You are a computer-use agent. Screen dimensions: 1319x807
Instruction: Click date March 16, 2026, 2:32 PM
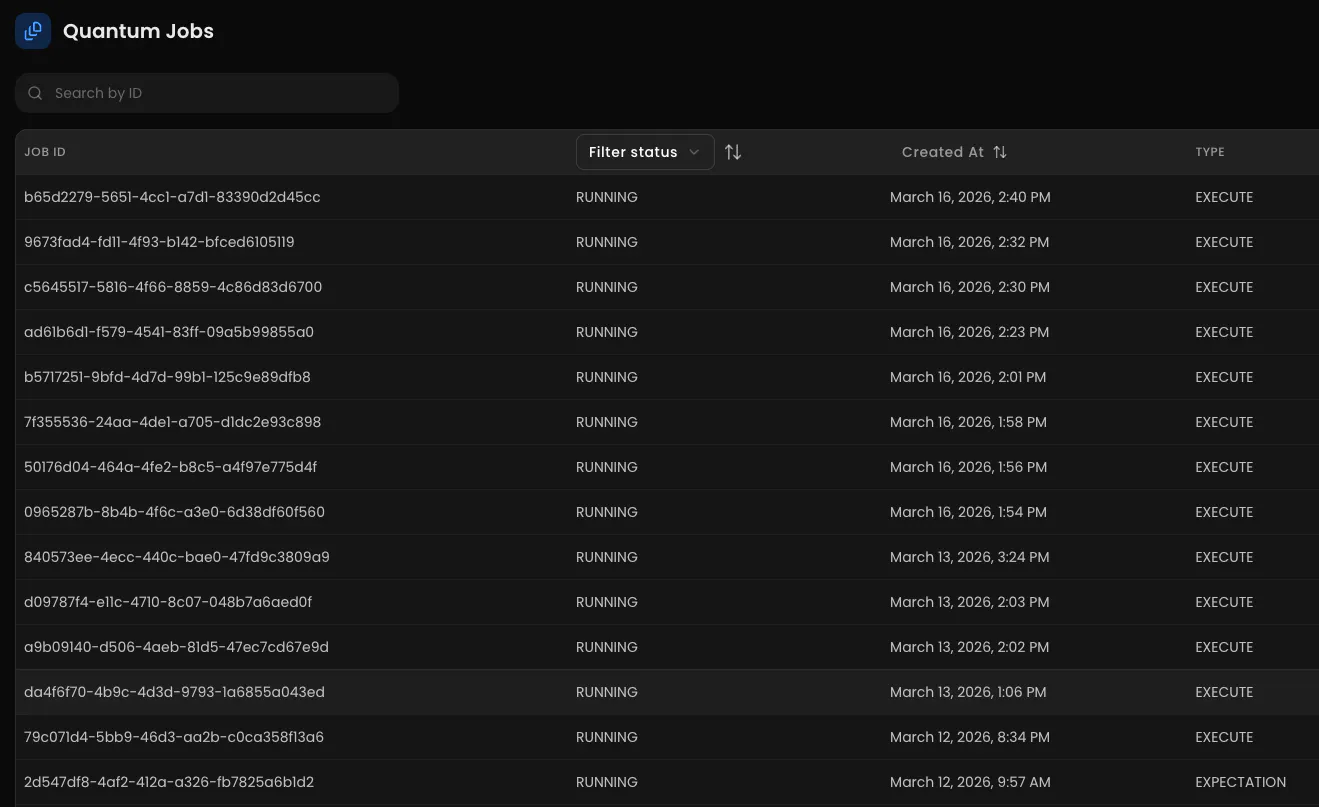(x=970, y=242)
